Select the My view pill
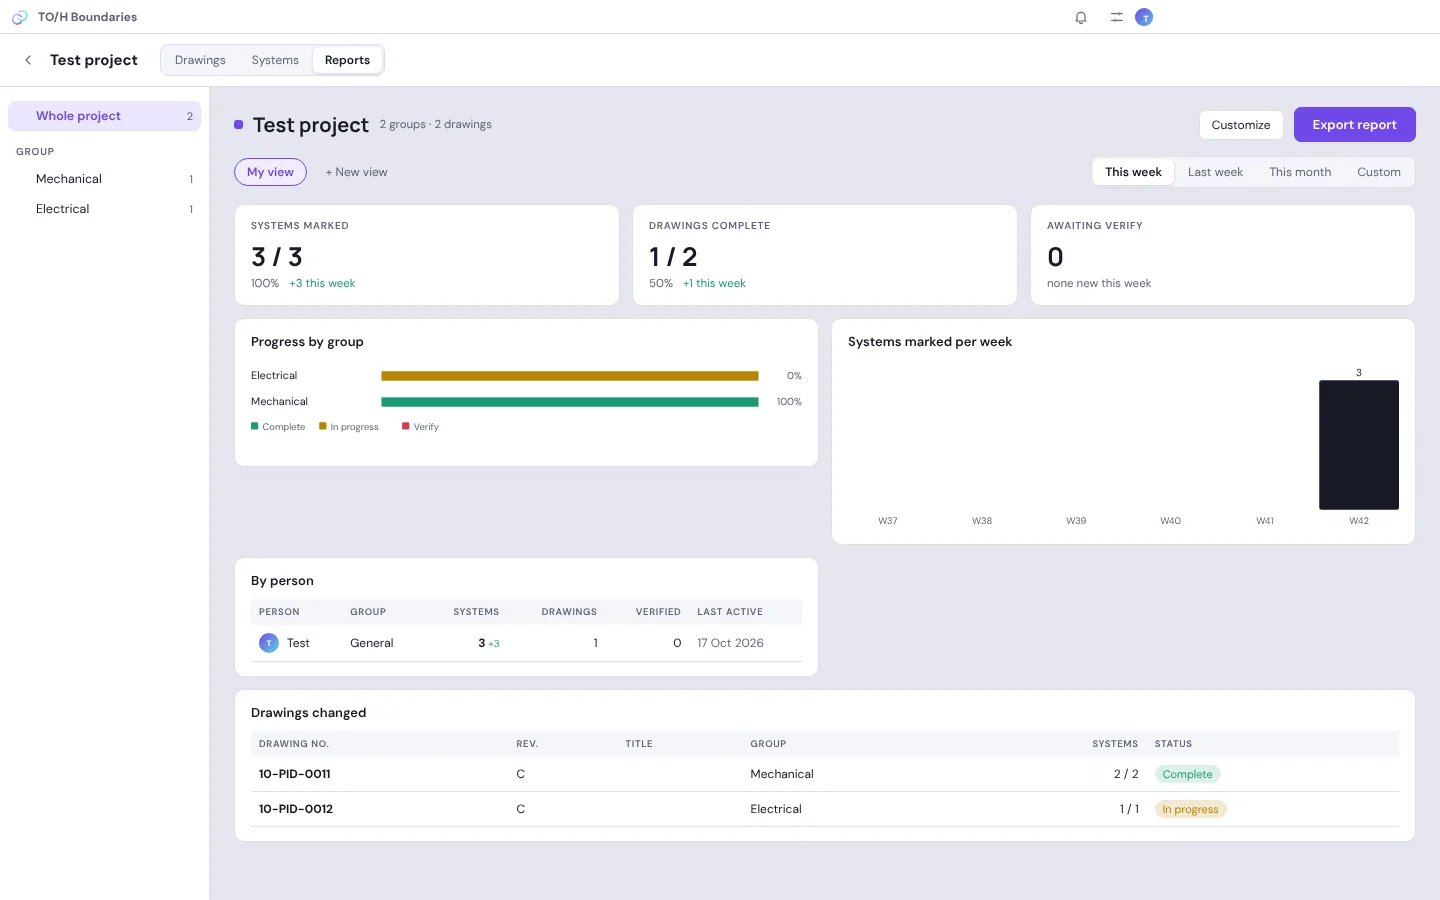Viewport: 1440px width, 900px height. click(x=270, y=172)
